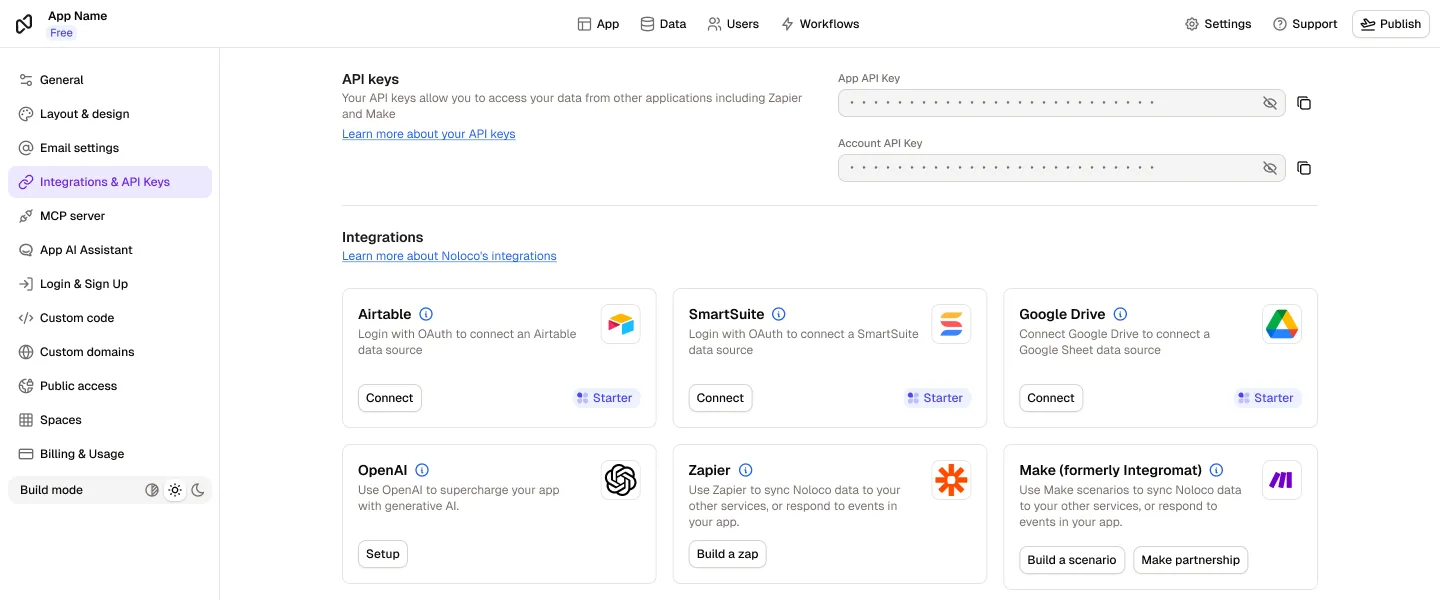Click Starter badge on SmartSuite card
1440x600 pixels.
935,398
